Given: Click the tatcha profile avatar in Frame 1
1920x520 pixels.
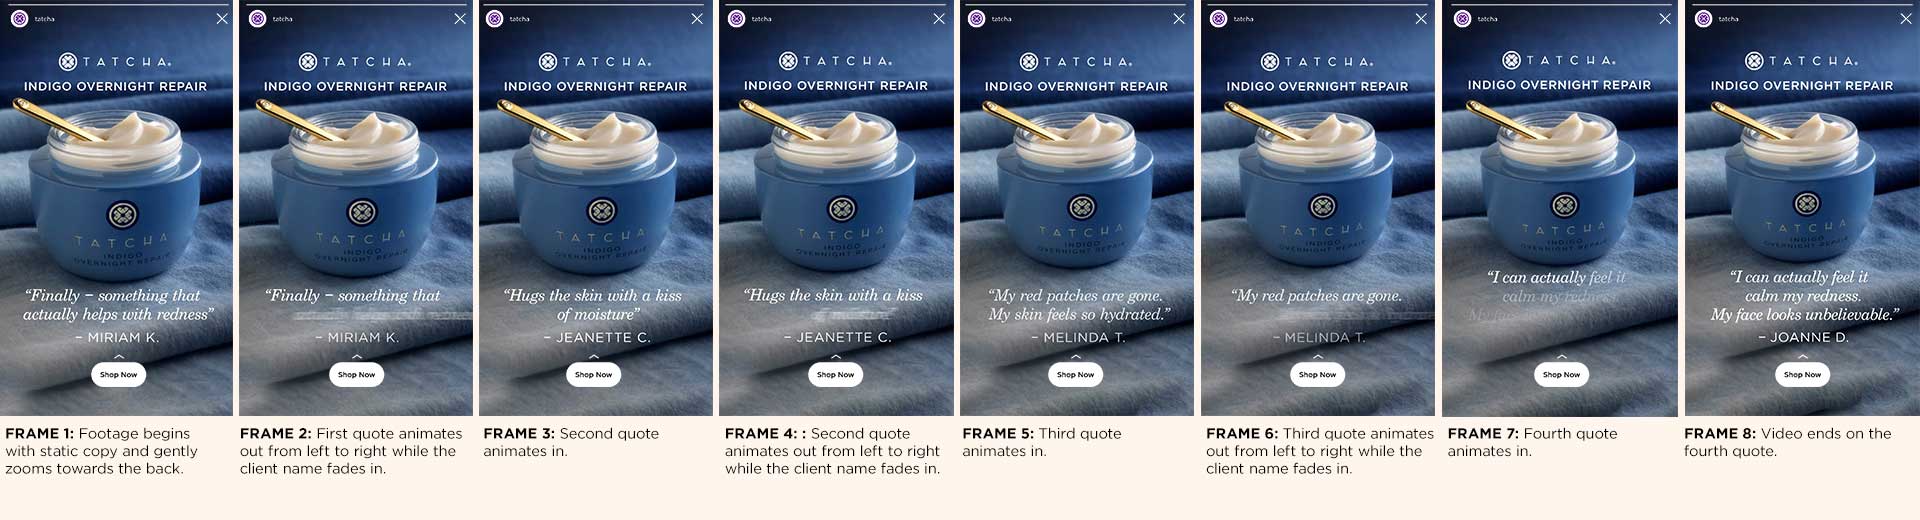Looking at the screenshot, I should coord(19,18).
